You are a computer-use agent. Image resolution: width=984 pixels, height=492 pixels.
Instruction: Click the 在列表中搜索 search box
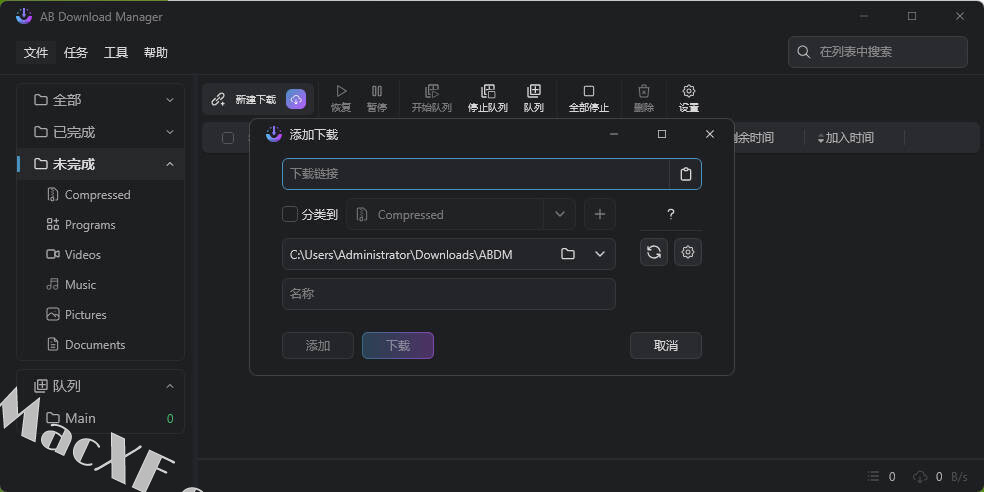pos(878,52)
